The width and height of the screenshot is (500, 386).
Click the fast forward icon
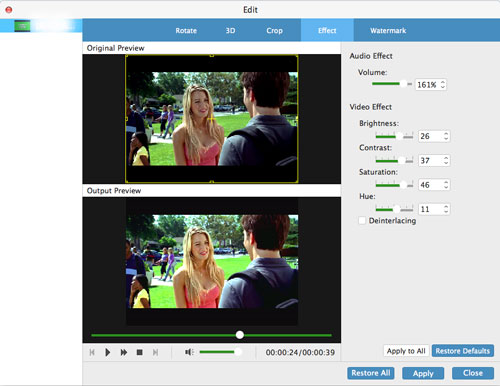124,352
